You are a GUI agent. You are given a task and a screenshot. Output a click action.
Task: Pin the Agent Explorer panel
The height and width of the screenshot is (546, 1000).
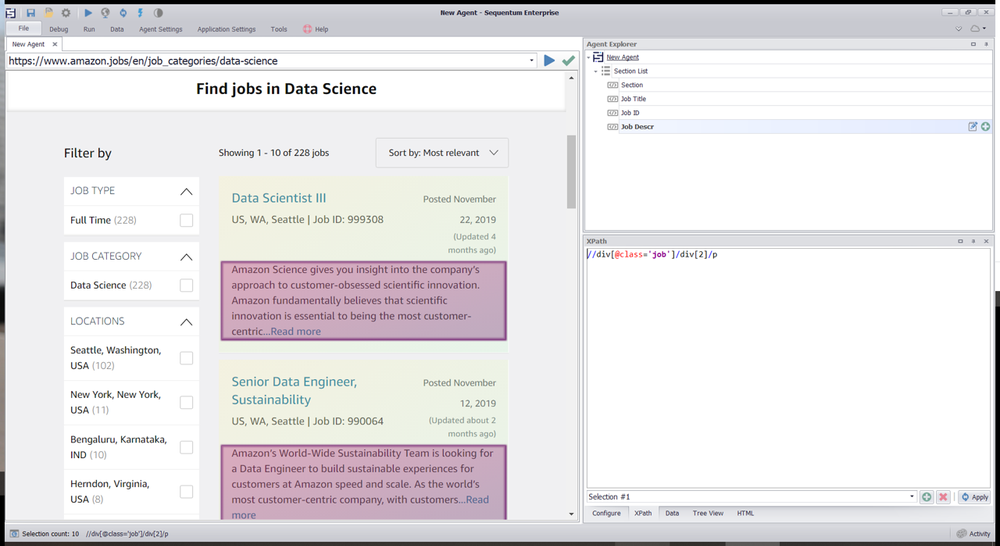[986, 44]
